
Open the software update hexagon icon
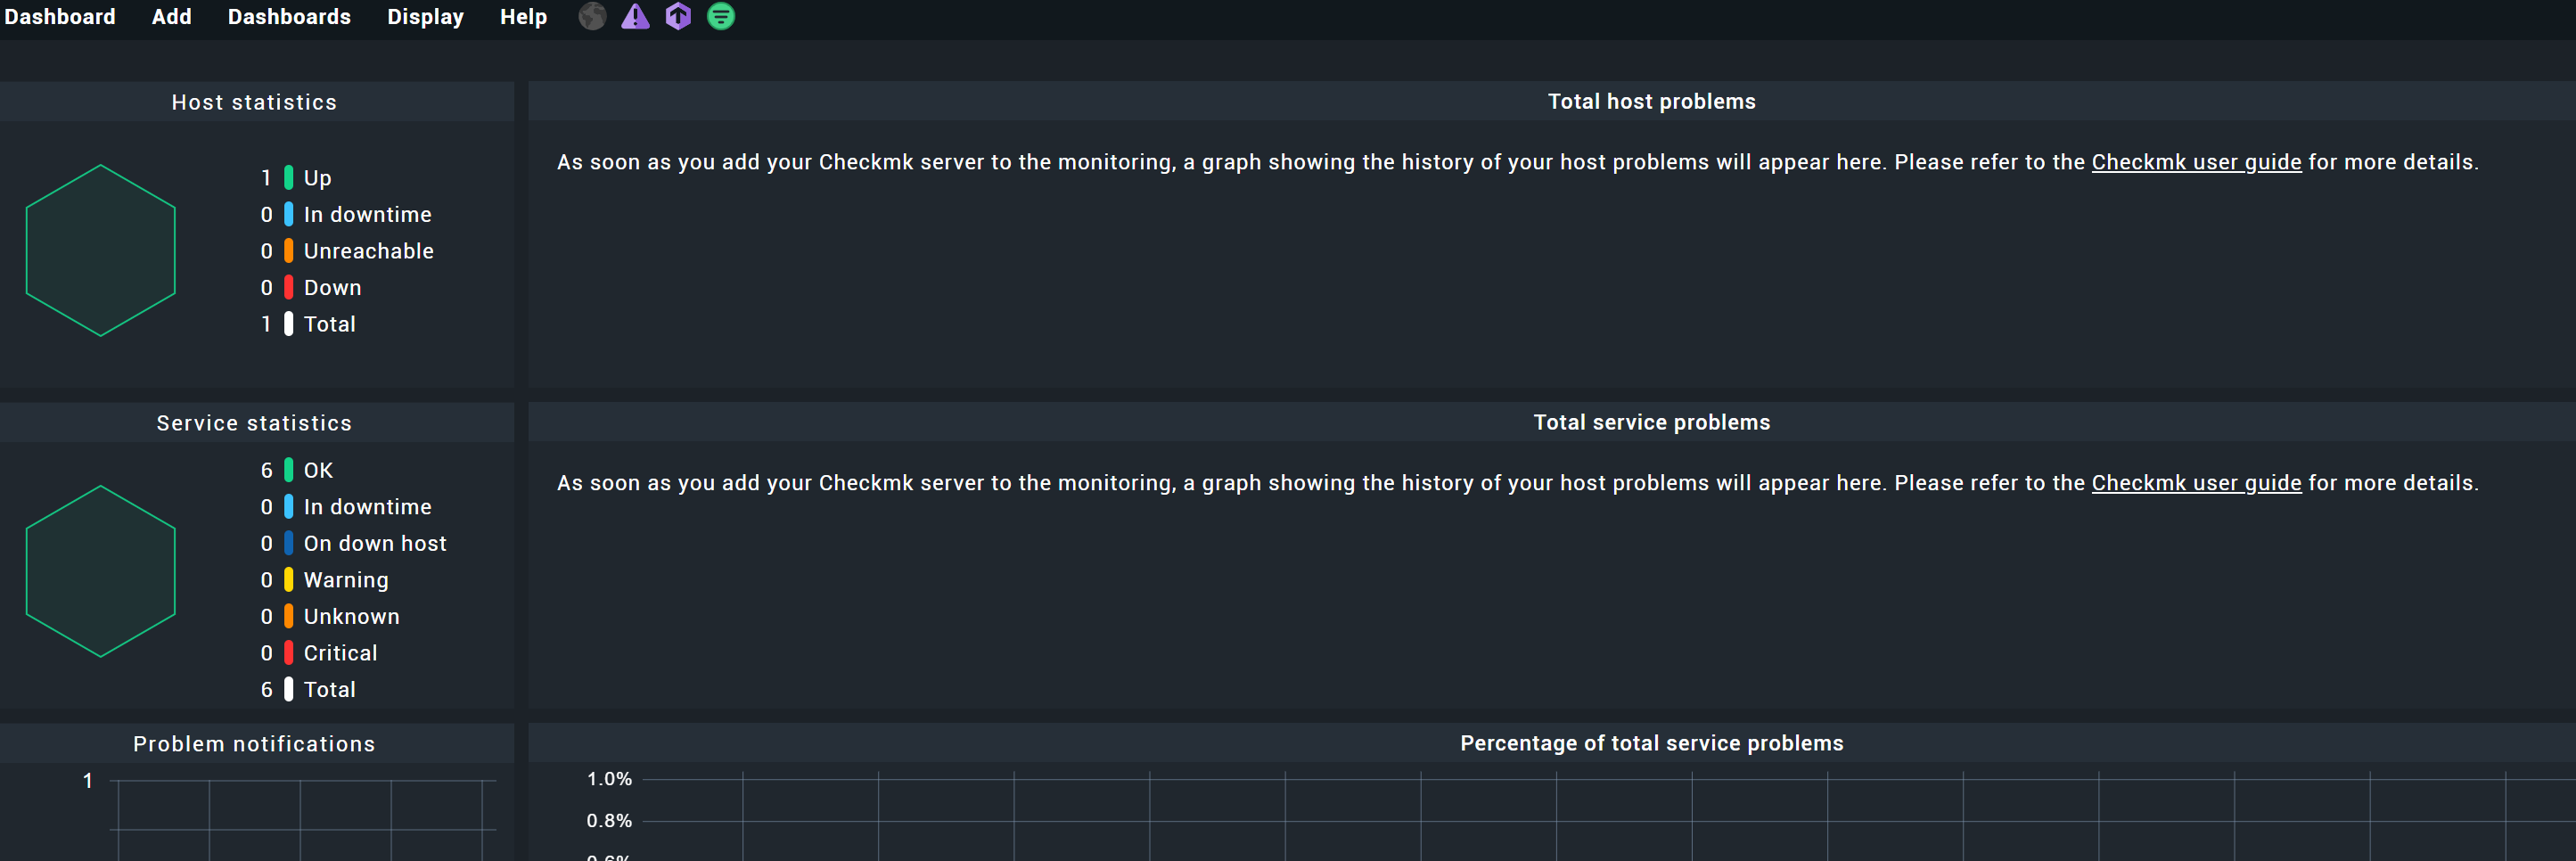pyautogui.click(x=678, y=17)
